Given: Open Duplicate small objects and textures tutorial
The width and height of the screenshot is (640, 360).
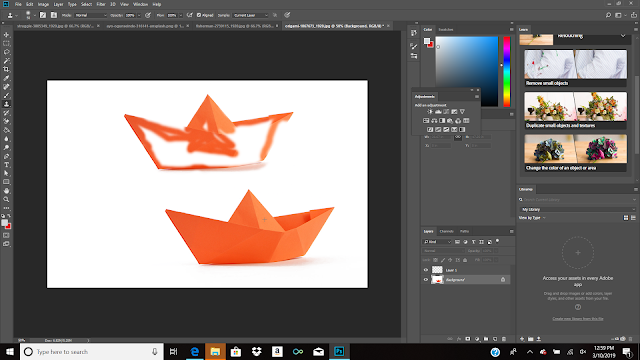Looking at the screenshot, I should point(576,111).
